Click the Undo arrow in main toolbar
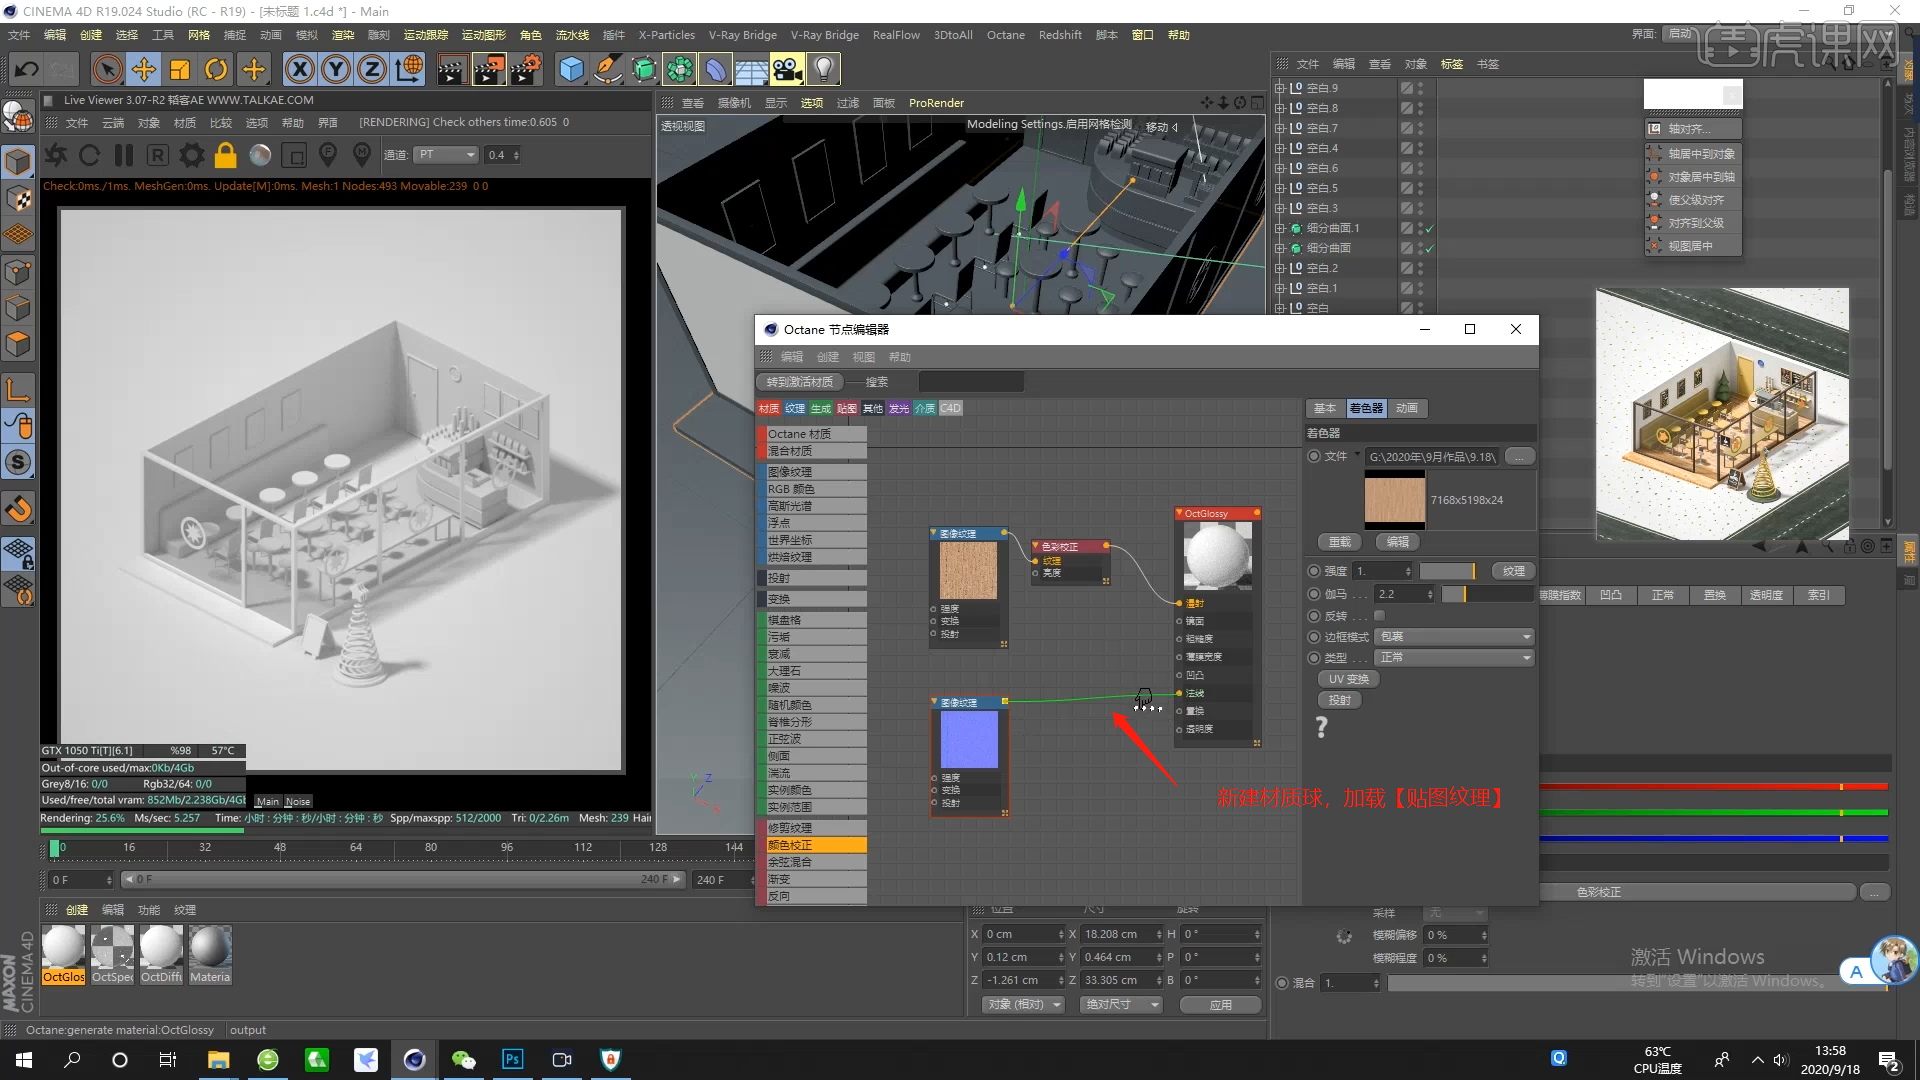The height and width of the screenshot is (1080, 1920). coord(27,69)
